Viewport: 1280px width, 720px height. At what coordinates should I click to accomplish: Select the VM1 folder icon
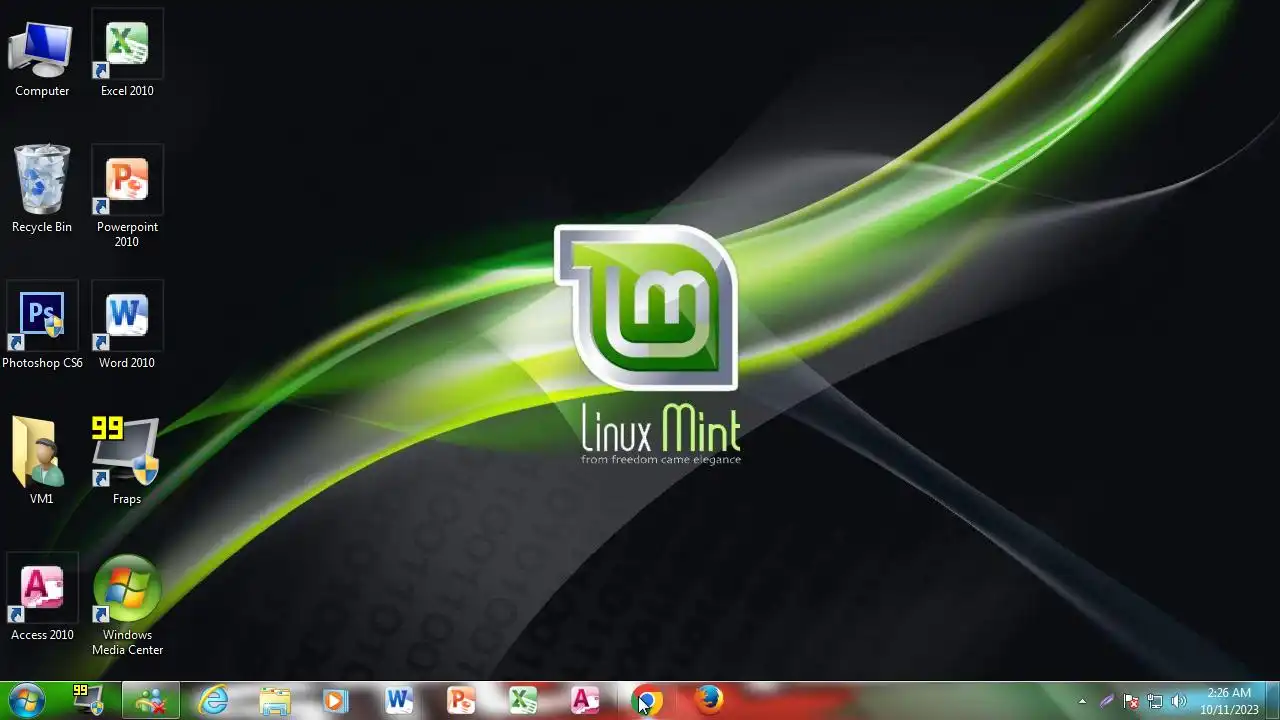coord(41,462)
